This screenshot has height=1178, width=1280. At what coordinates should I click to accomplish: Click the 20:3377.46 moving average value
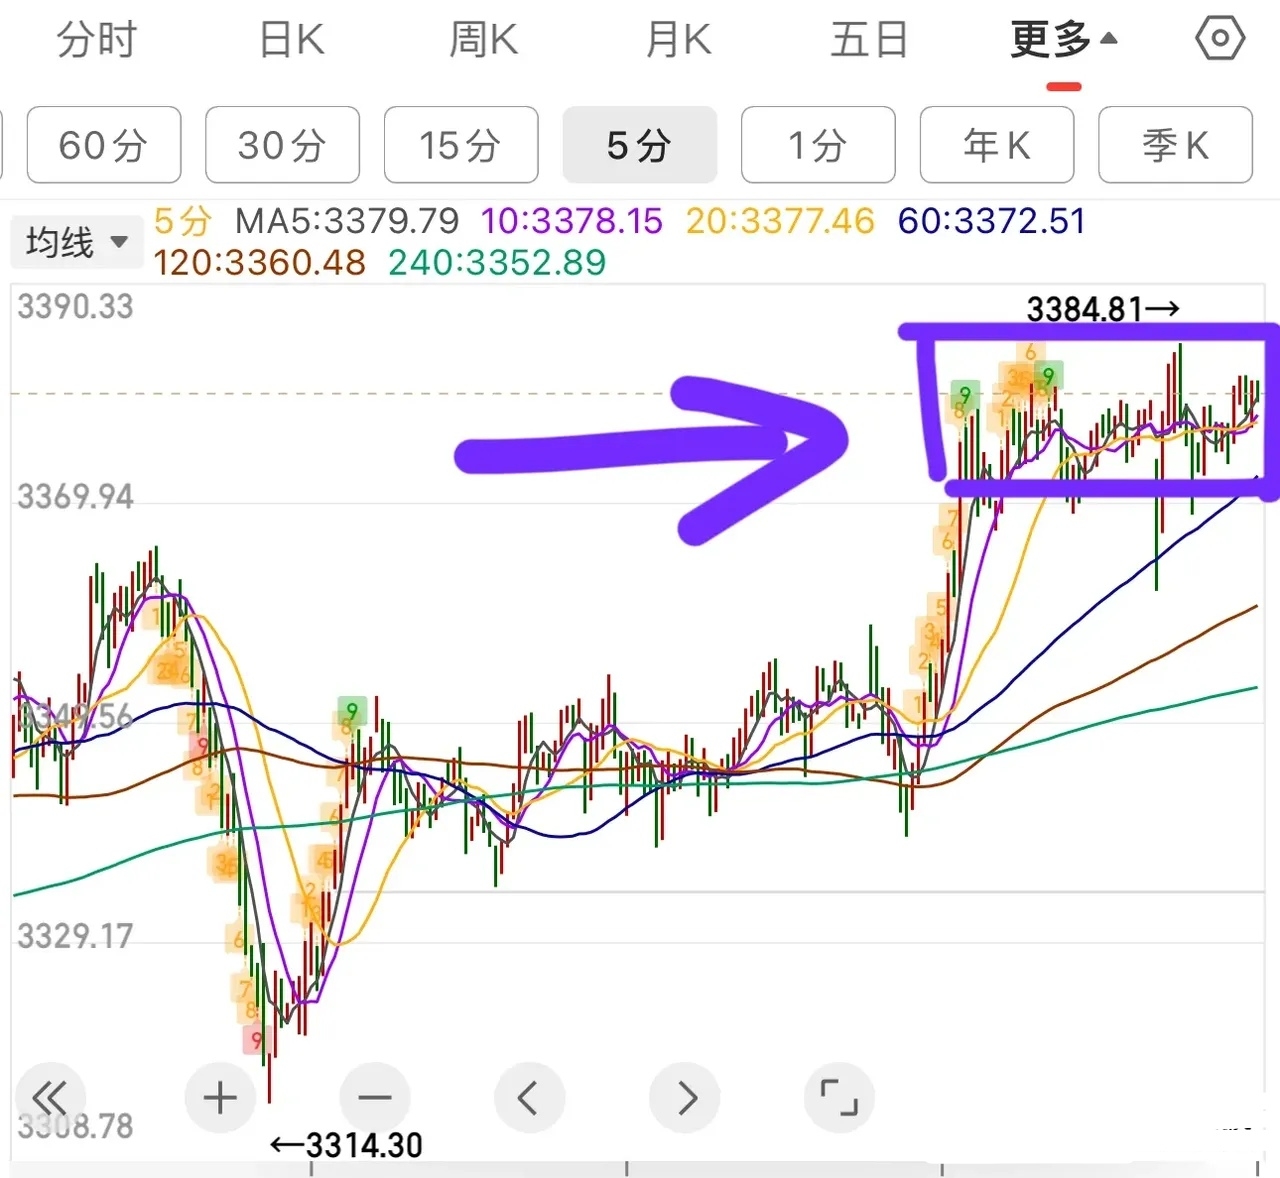tap(780, 221)
